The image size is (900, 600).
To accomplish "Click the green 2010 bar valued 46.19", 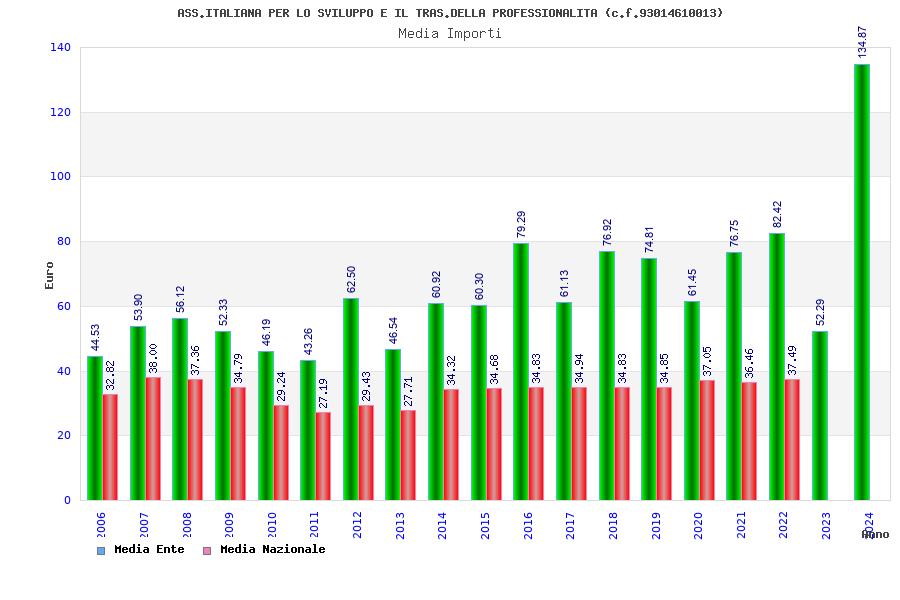I will click(x=265, y=425).
